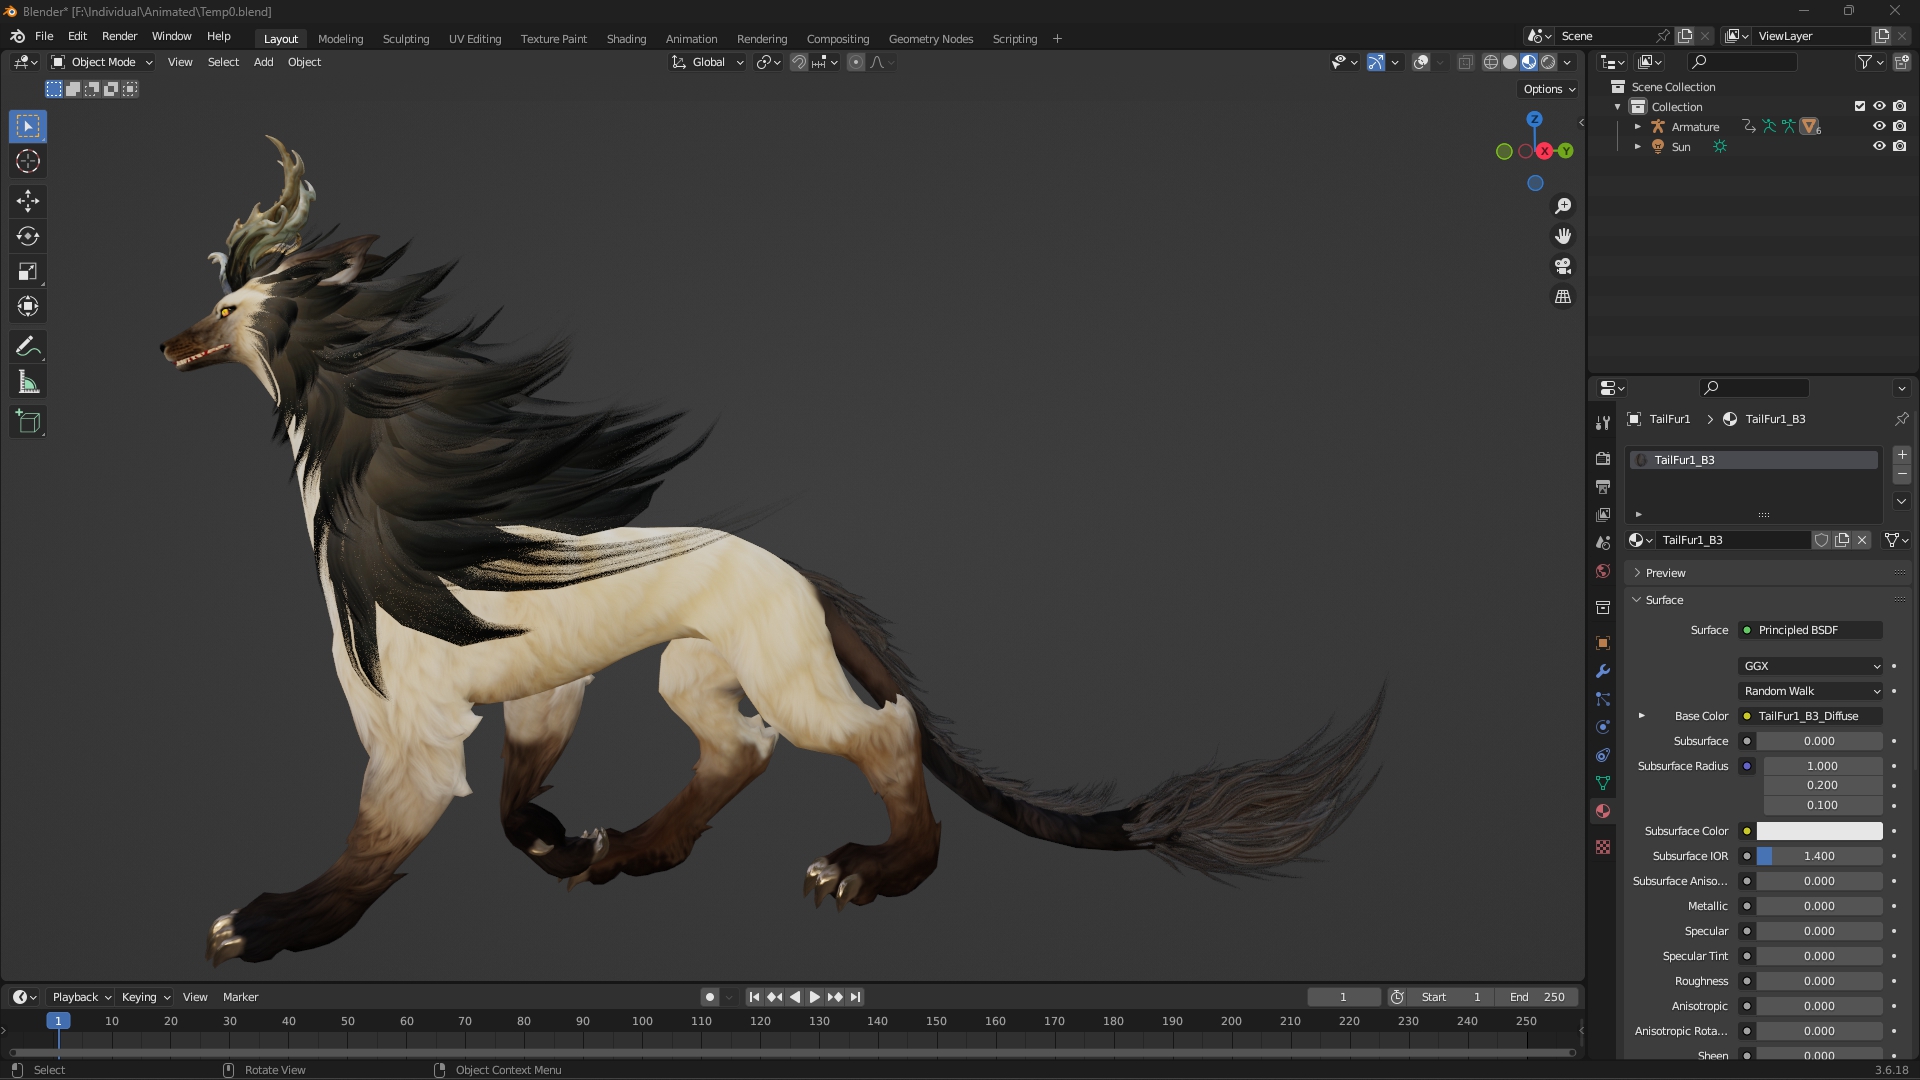The width and height of the screenshot is (1920, 1080).
Task: Select the Add Cube tool
Action: 28,422
